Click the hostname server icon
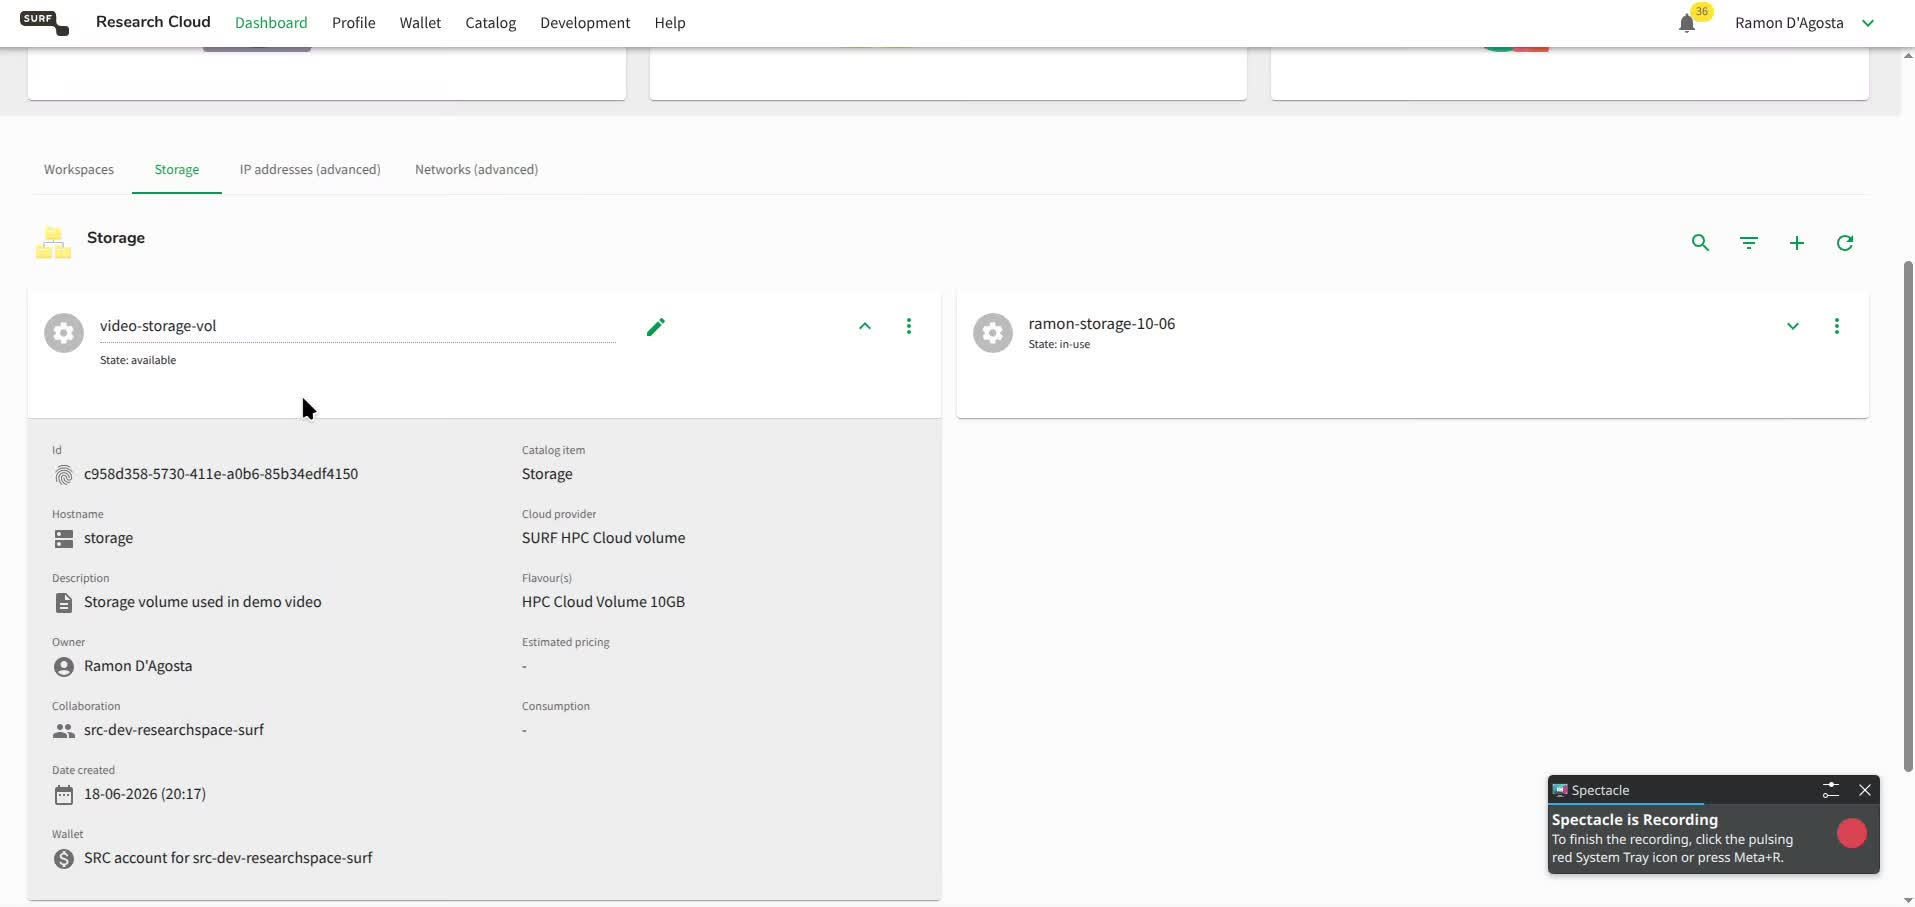1915x907 pixels. point(64,539)
